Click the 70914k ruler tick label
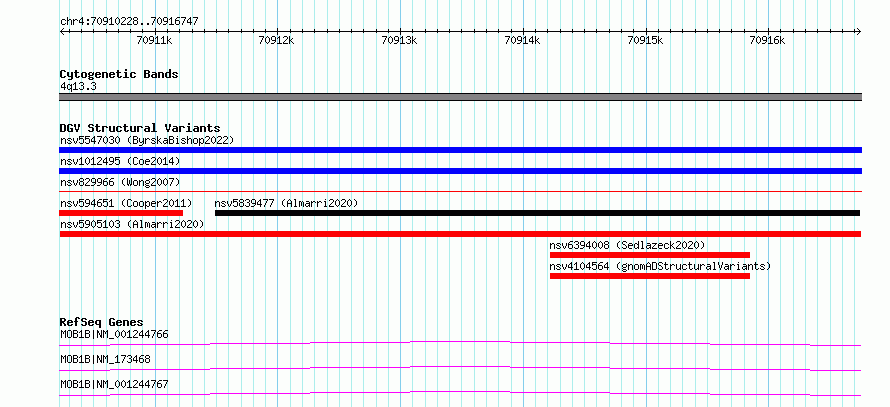Screen dimensions: 890x407 (x=523, y=41)
